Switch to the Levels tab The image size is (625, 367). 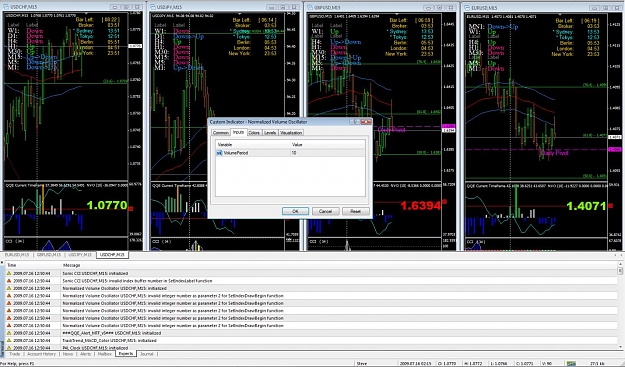(270, 133)
